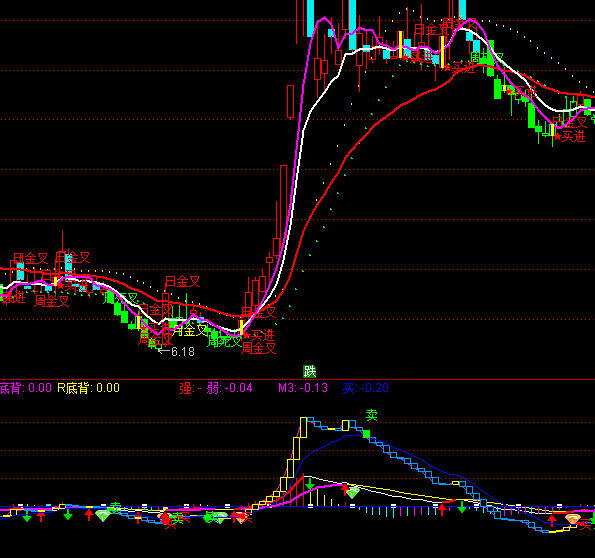The height and width of the screenshot is (558, 595).
Task: Click the tall yellow hollow box at oscillator peak
Action: (x=303, y=427)
